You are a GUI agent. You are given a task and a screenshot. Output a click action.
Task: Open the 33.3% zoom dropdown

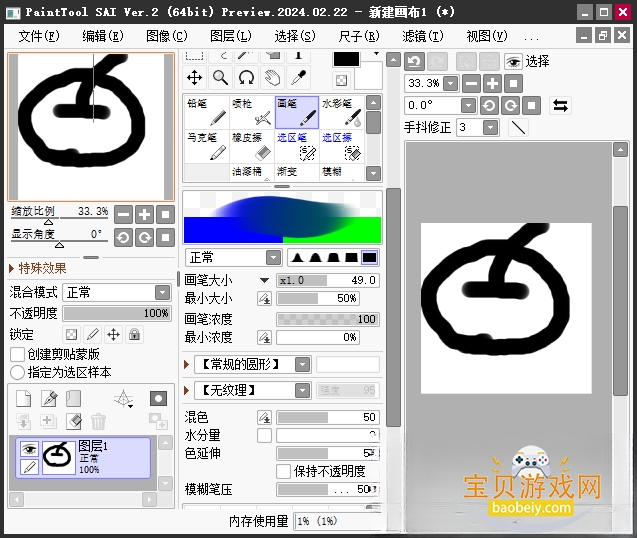point(450,84)
